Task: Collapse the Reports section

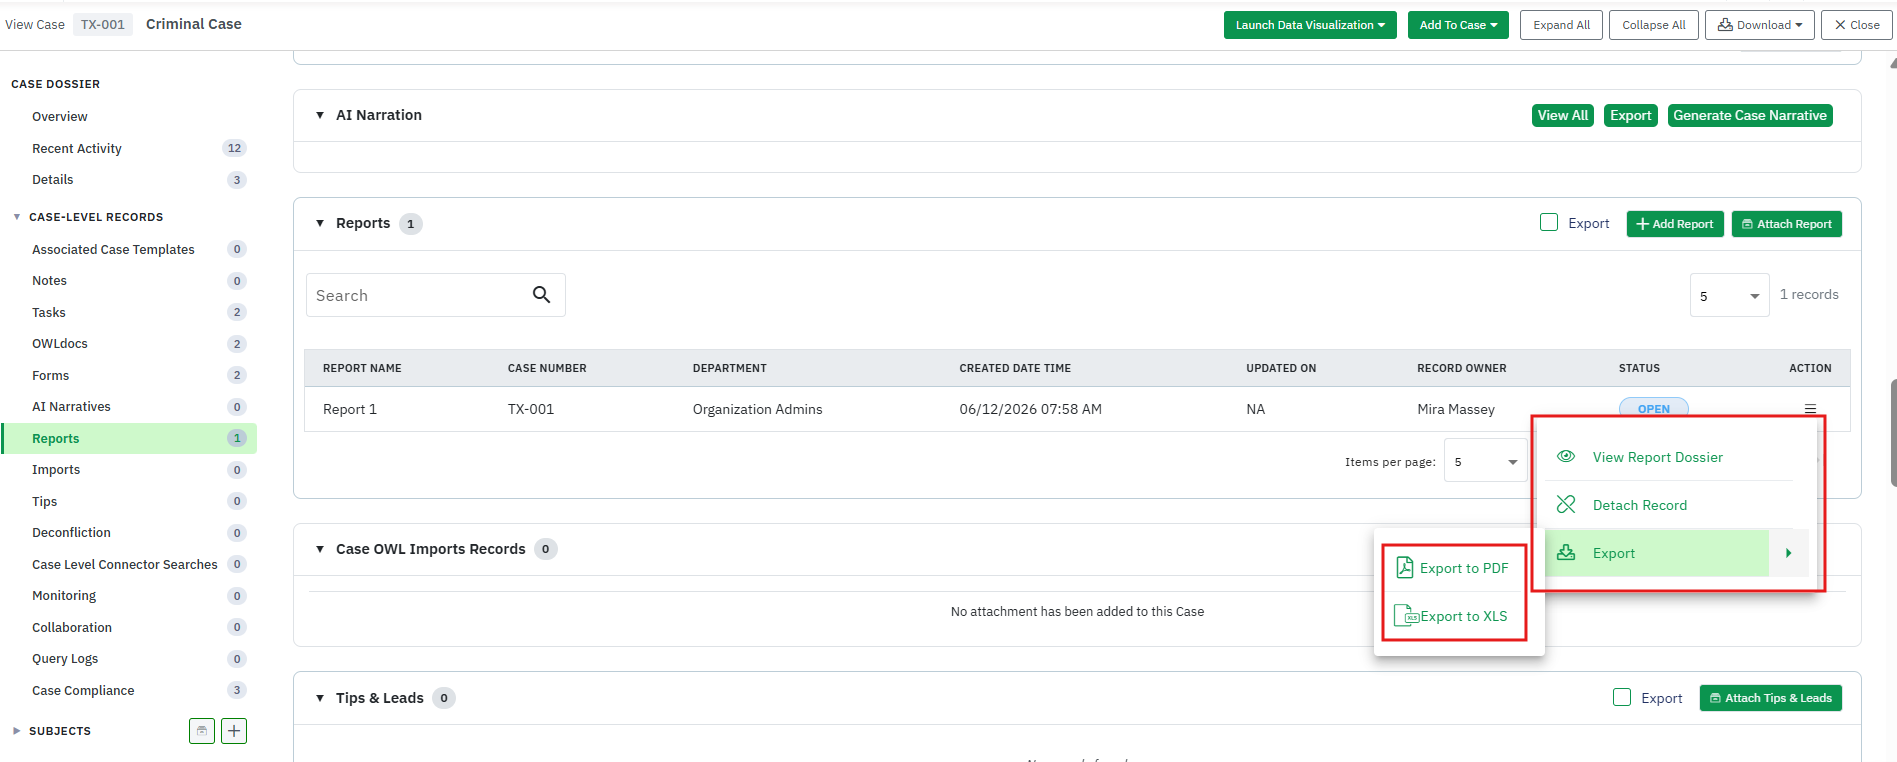Action: pyautogui.click(x=320, y=223)
